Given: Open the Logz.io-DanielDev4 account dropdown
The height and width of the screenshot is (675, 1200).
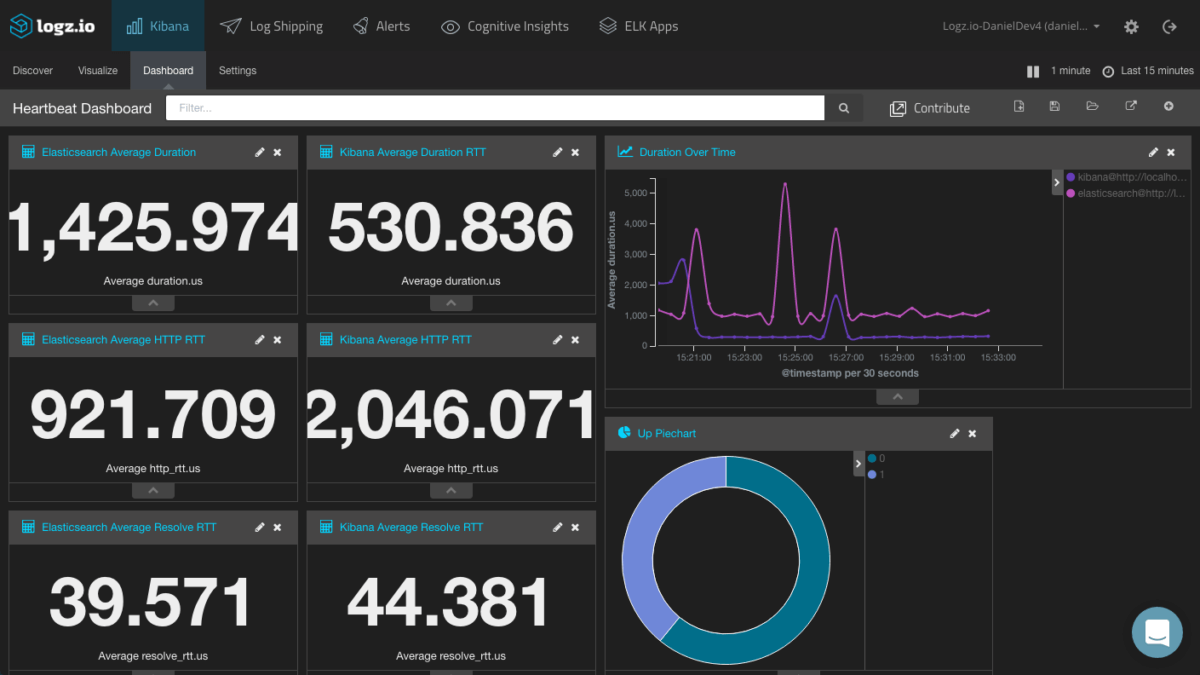Looking at the screenshot, I should pyautogui.click(x=1021, y=27).
